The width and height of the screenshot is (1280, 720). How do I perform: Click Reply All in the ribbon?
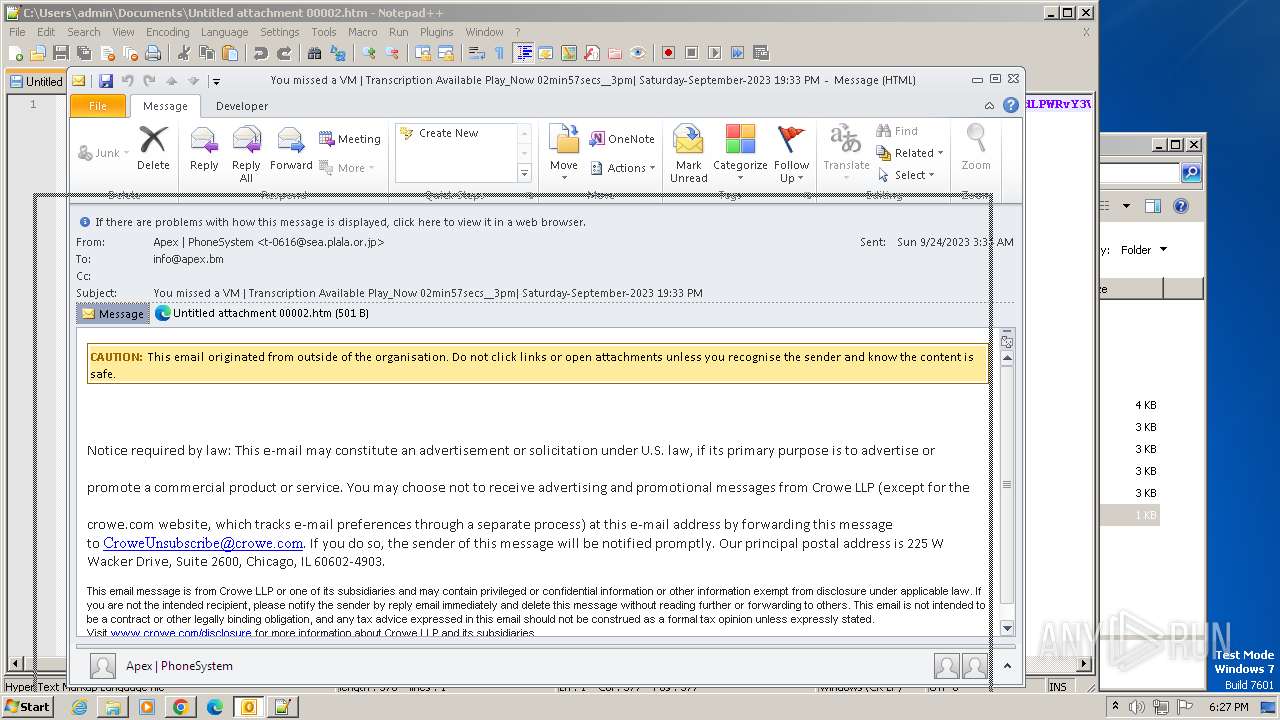pos(246,154)
